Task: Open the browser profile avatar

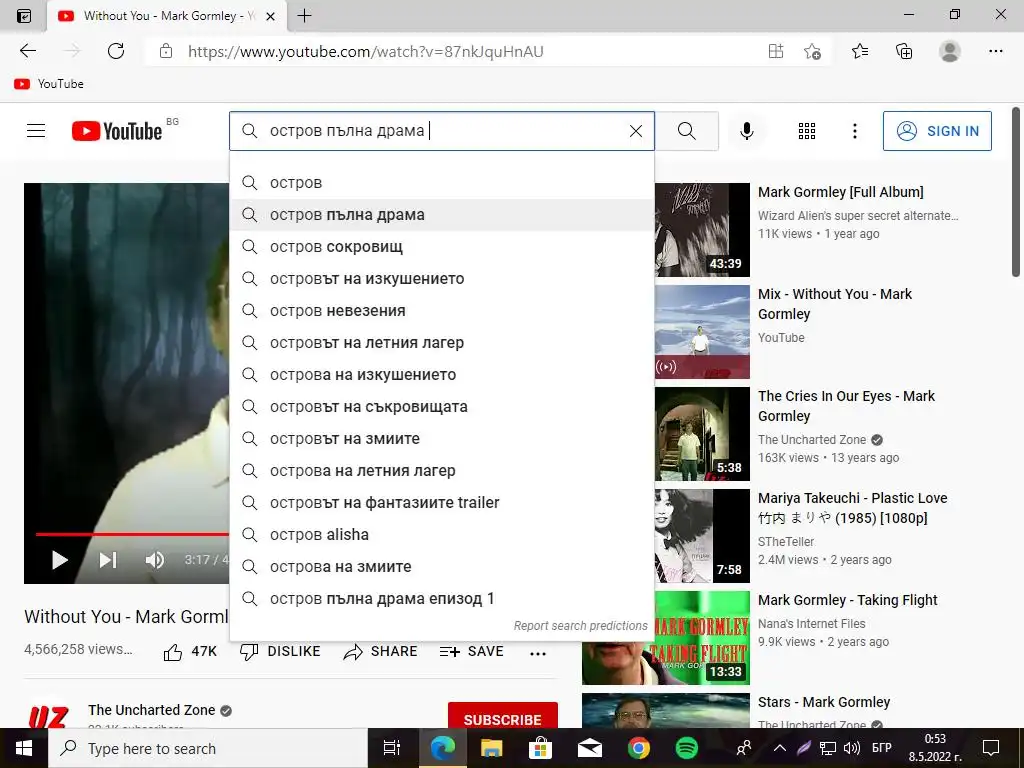Action: point(950,51)
